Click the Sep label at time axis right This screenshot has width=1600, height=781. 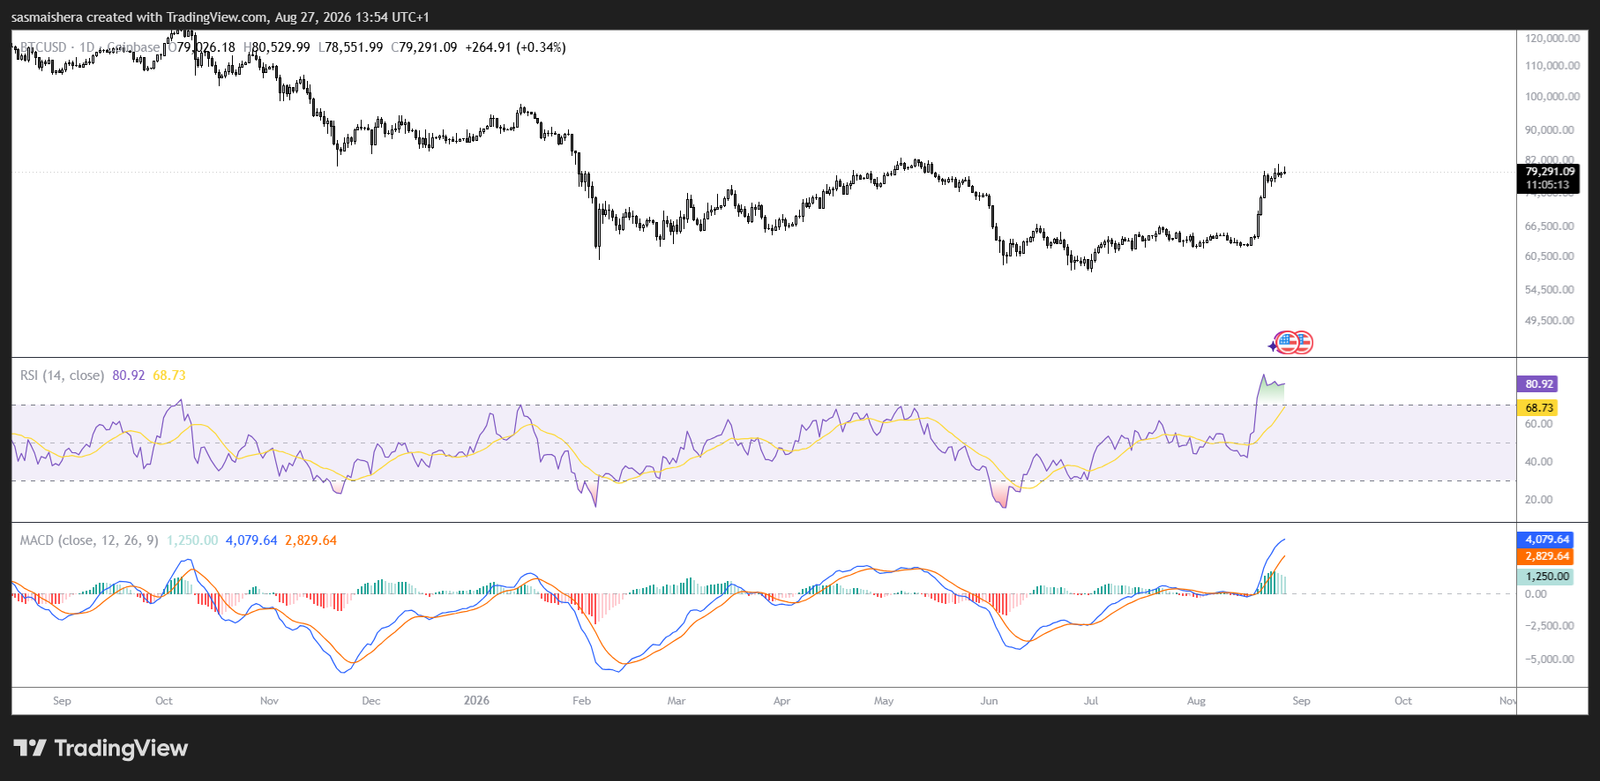click(x=1301, y=700)
